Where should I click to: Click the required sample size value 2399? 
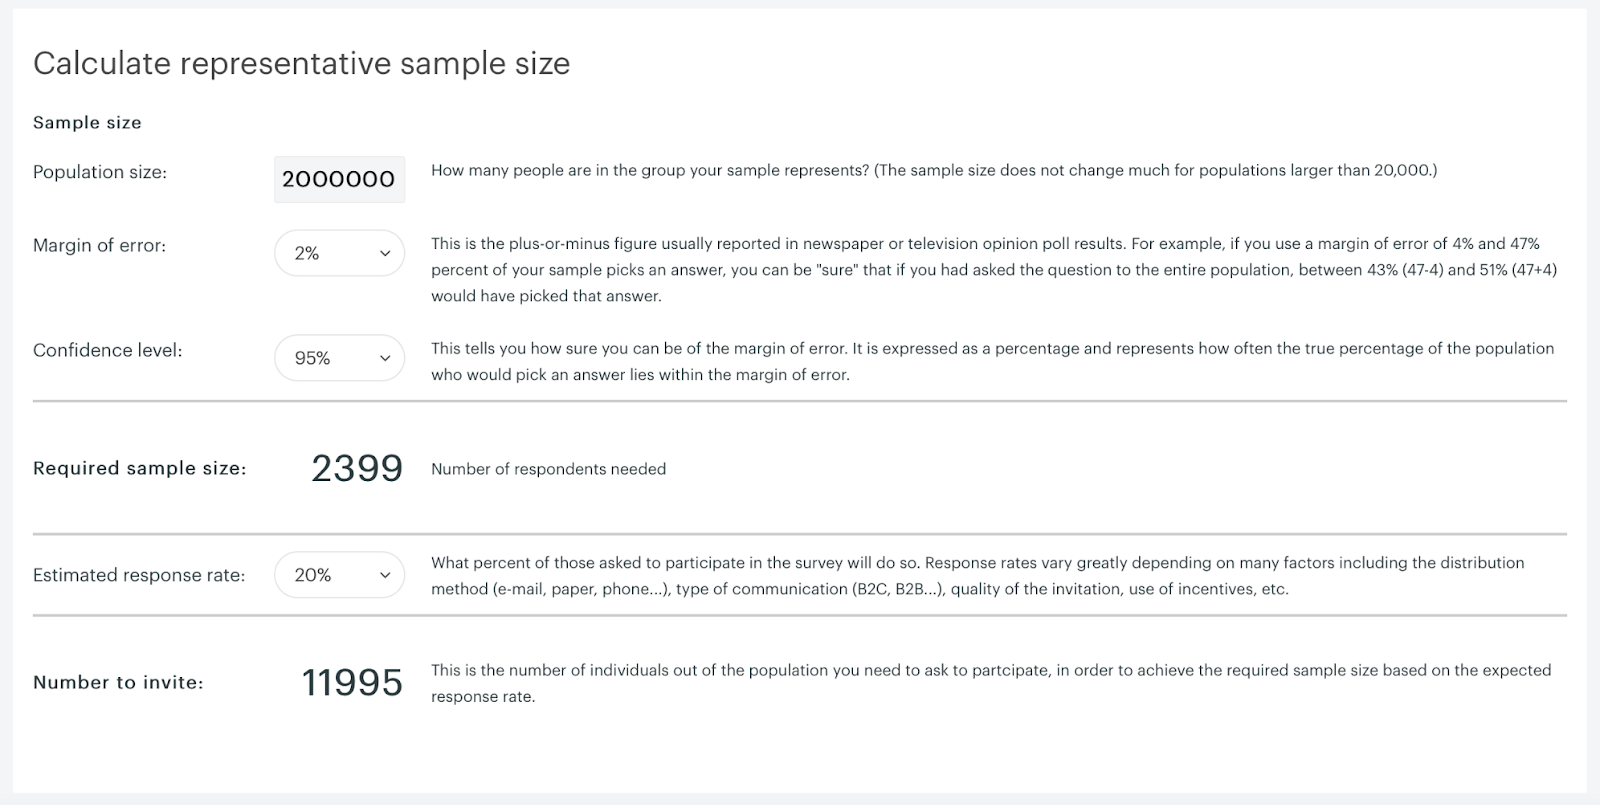pos(355,468)
